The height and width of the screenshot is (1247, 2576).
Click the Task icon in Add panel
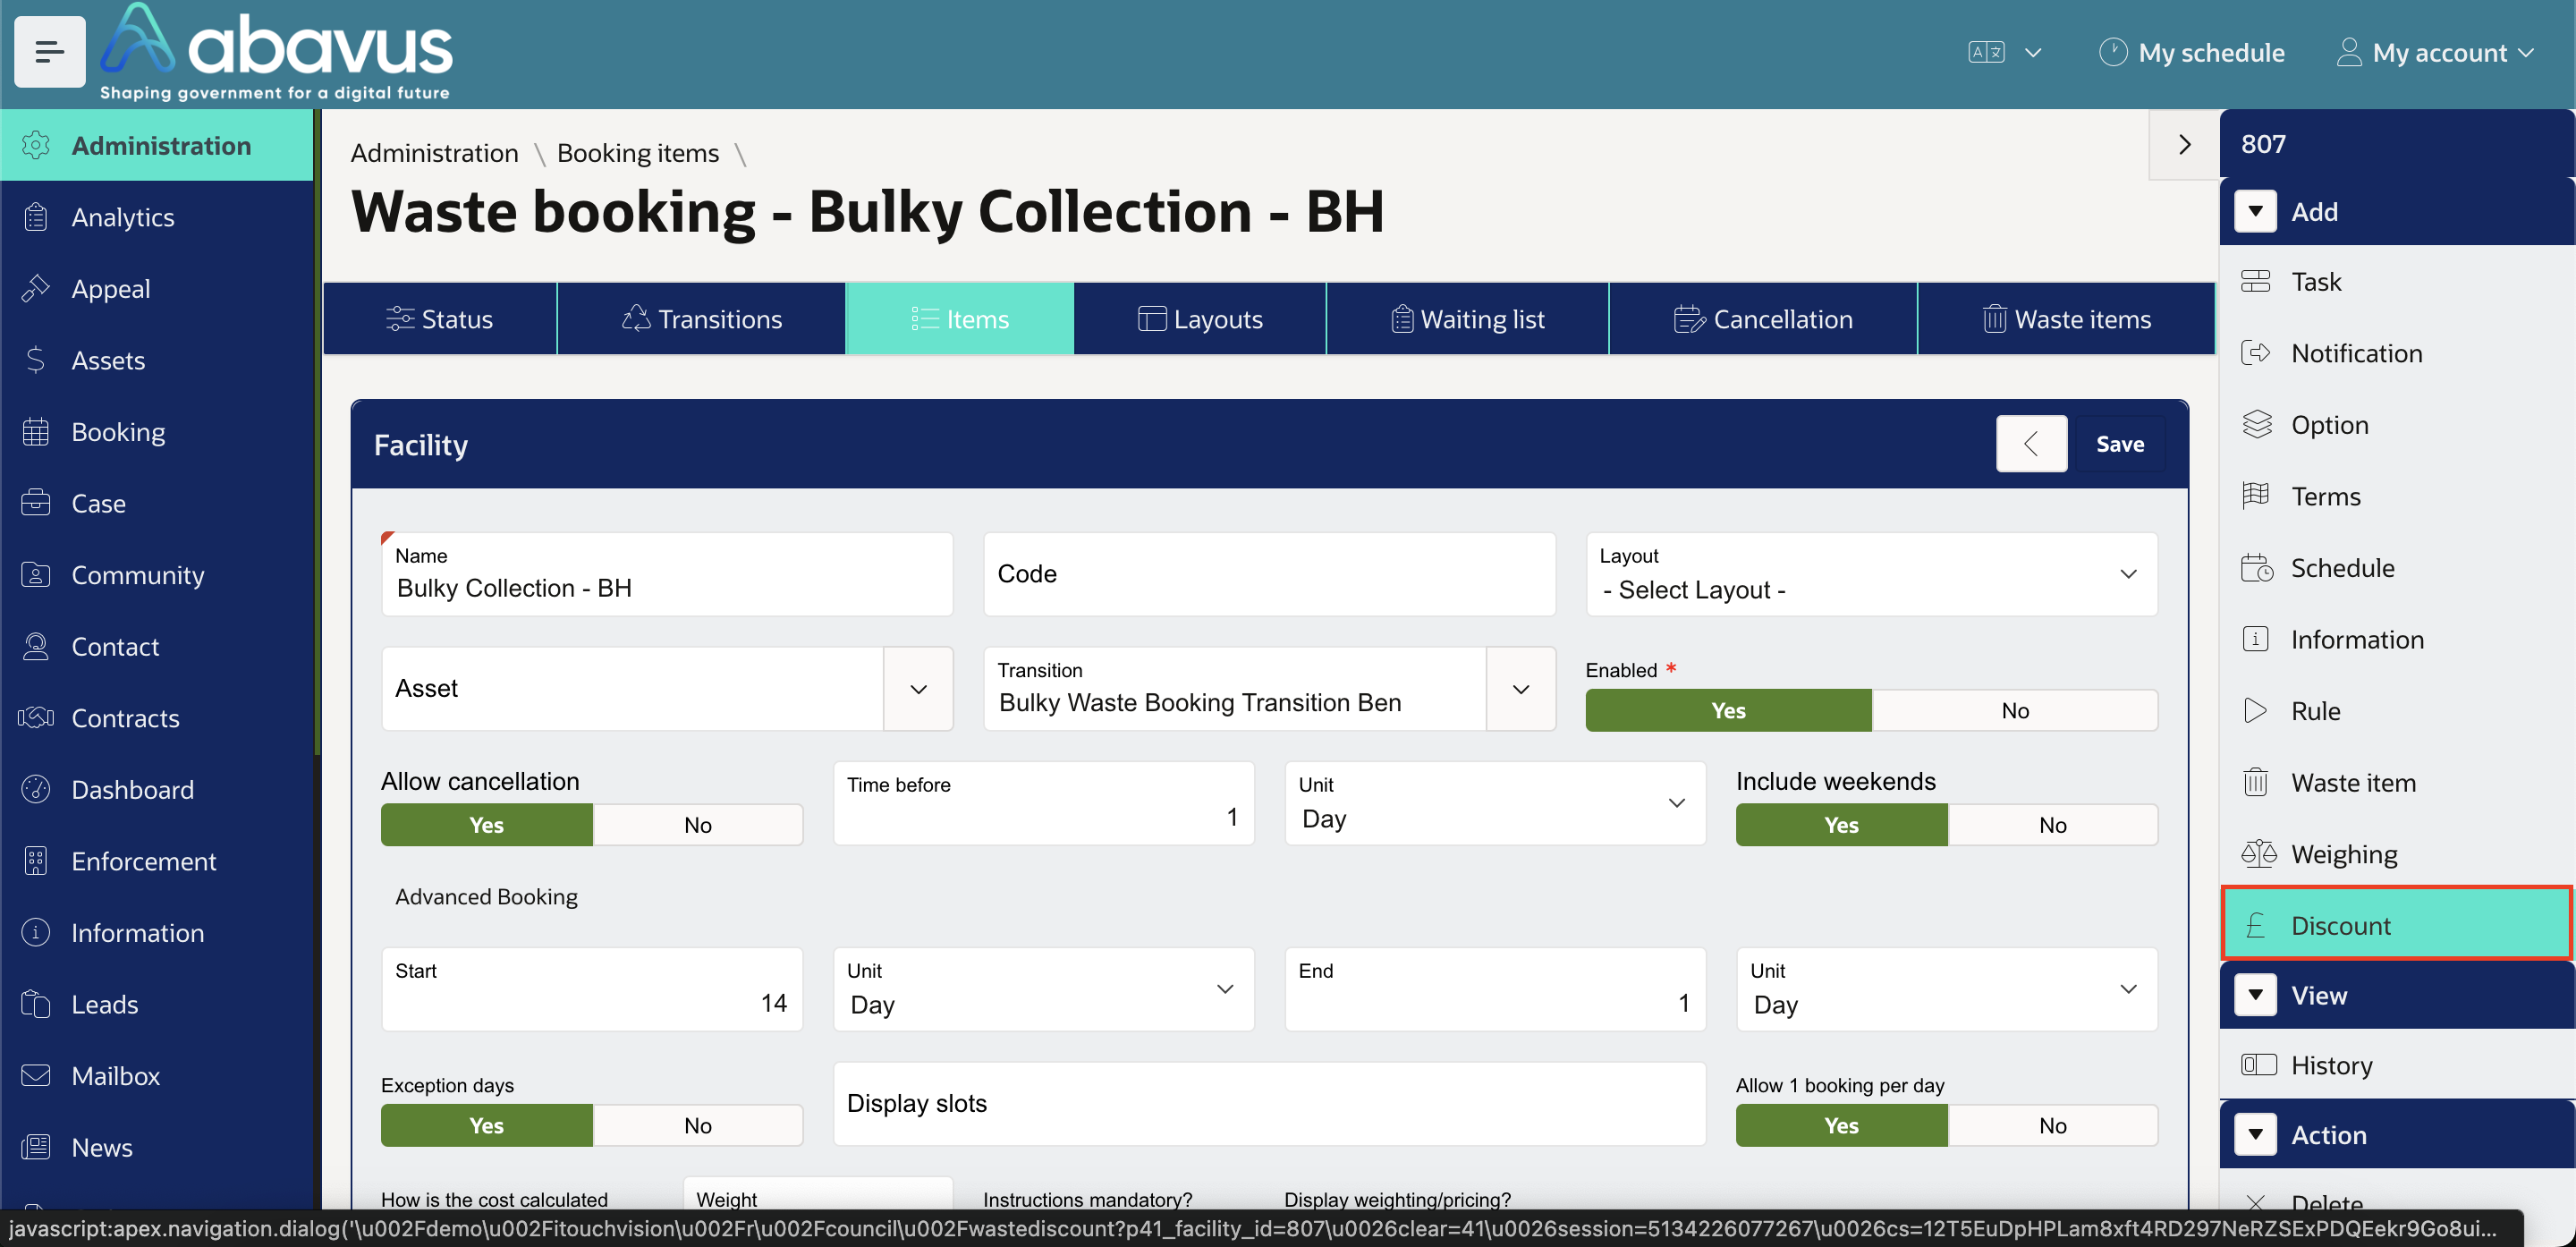[x=2256, y=282]
